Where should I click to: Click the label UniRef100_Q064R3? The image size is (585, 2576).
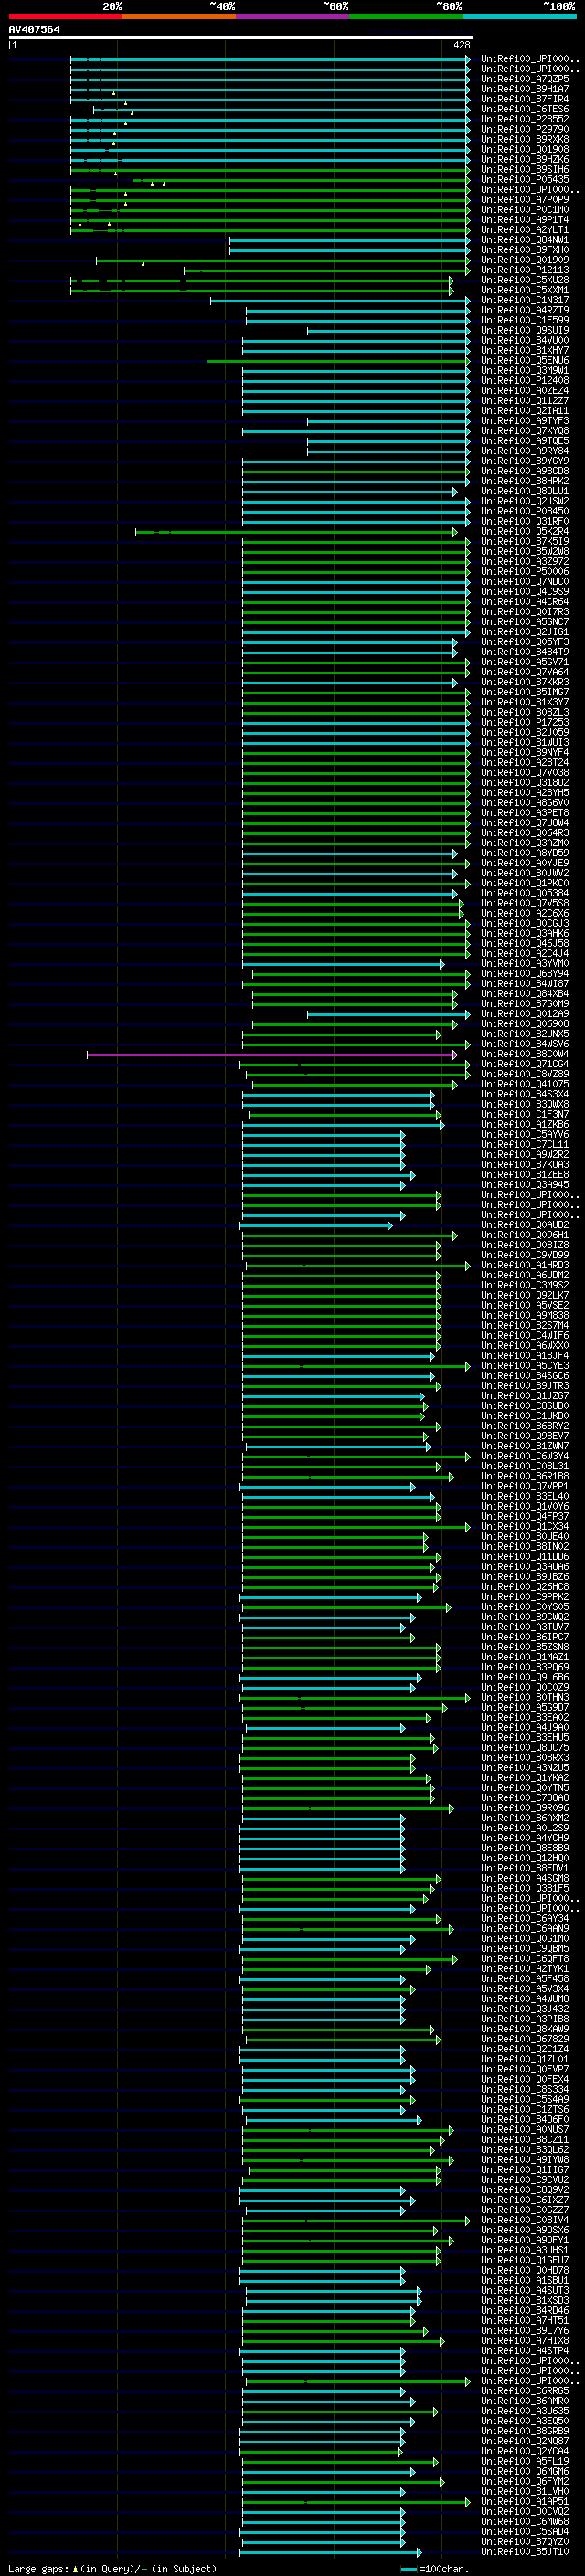[x=525, y=833]
